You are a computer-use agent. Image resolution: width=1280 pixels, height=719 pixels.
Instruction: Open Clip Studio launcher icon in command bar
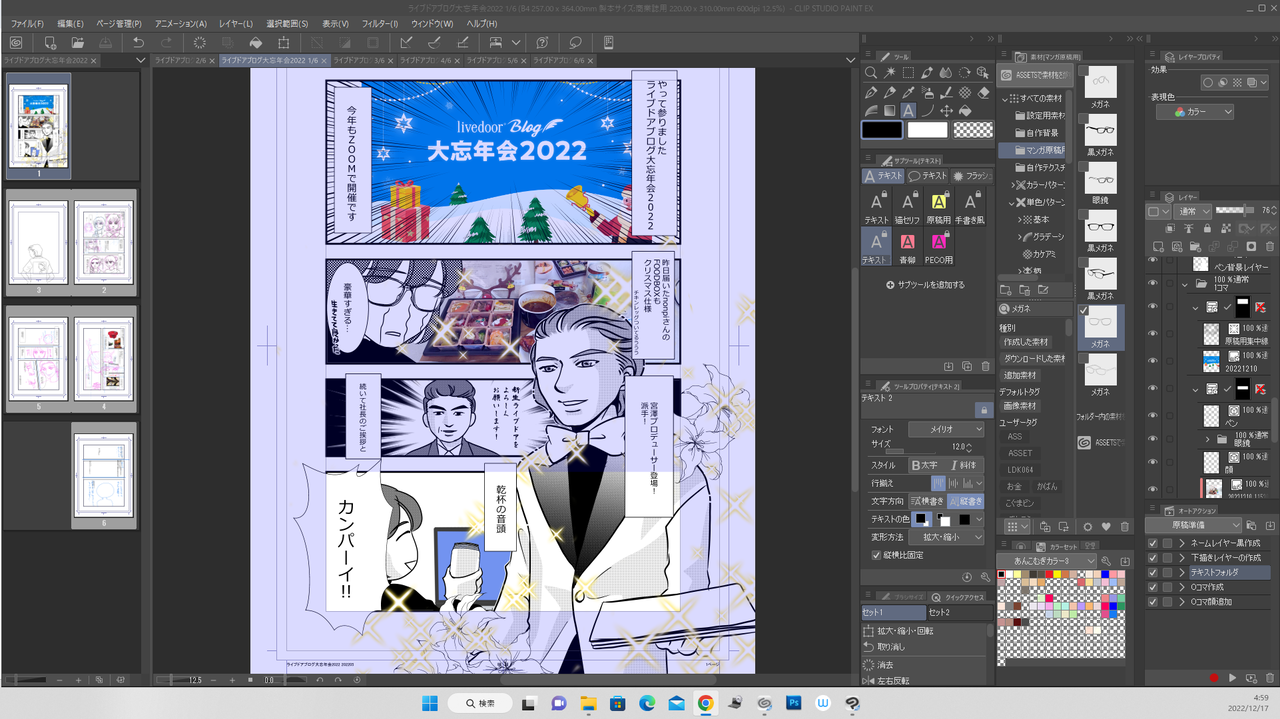[15, 43]
